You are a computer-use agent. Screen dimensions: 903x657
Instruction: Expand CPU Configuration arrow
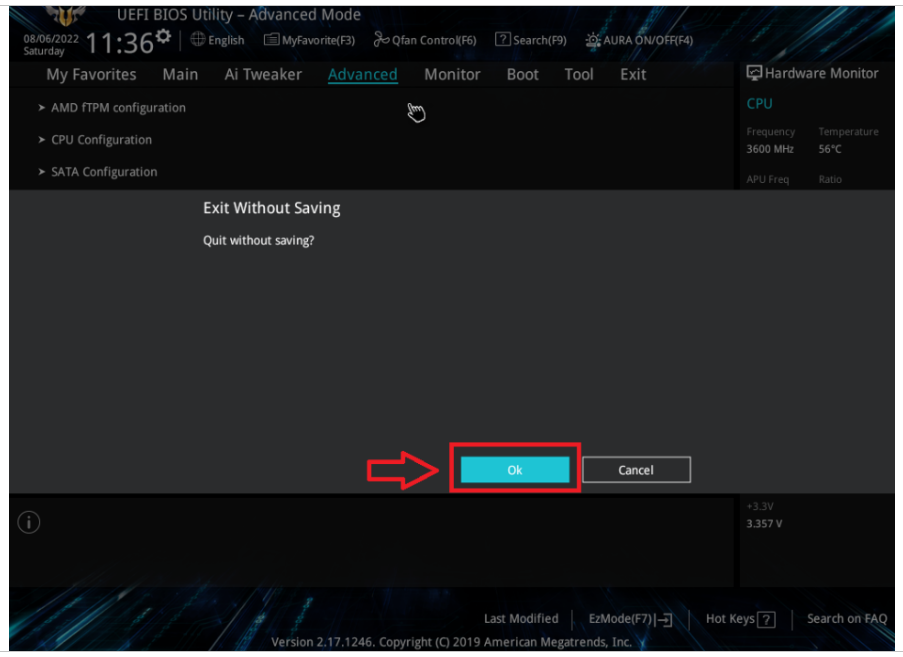pyautogui.click(x=41, y=140)
